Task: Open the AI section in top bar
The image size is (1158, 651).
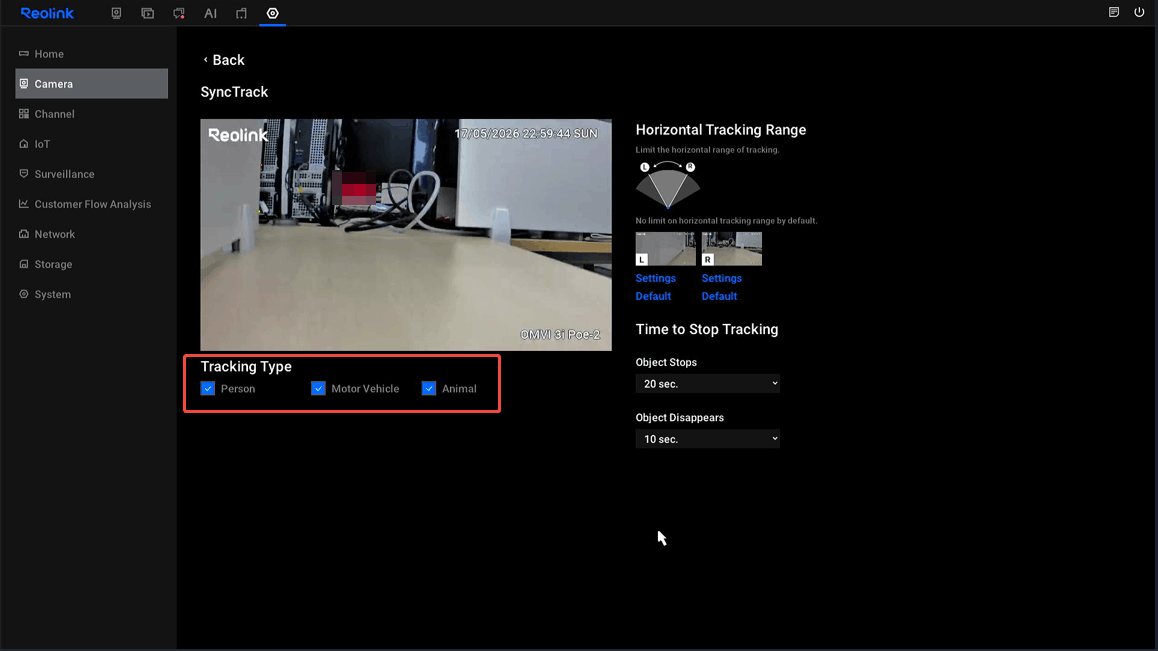Action: 210,13
